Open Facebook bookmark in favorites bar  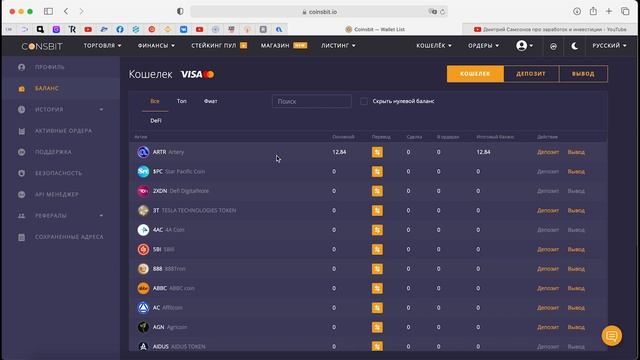pyautogui.click(x=120, y=29)
